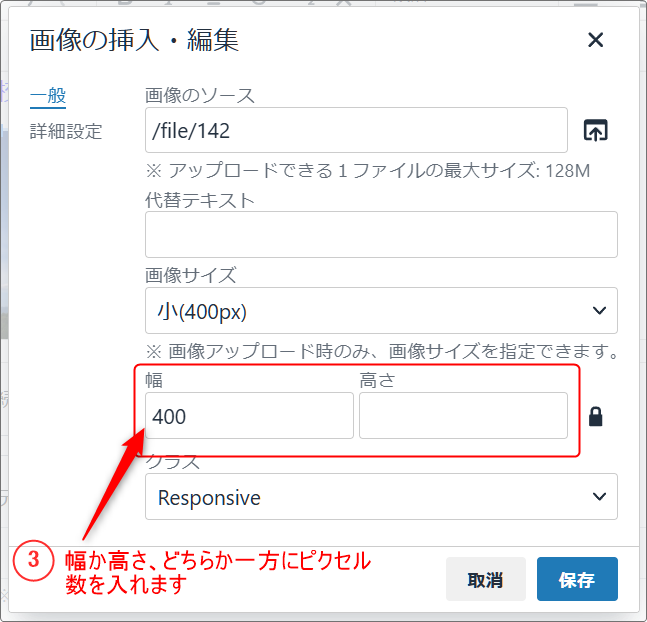Open the Responsive class dropdown

point(381,497)
